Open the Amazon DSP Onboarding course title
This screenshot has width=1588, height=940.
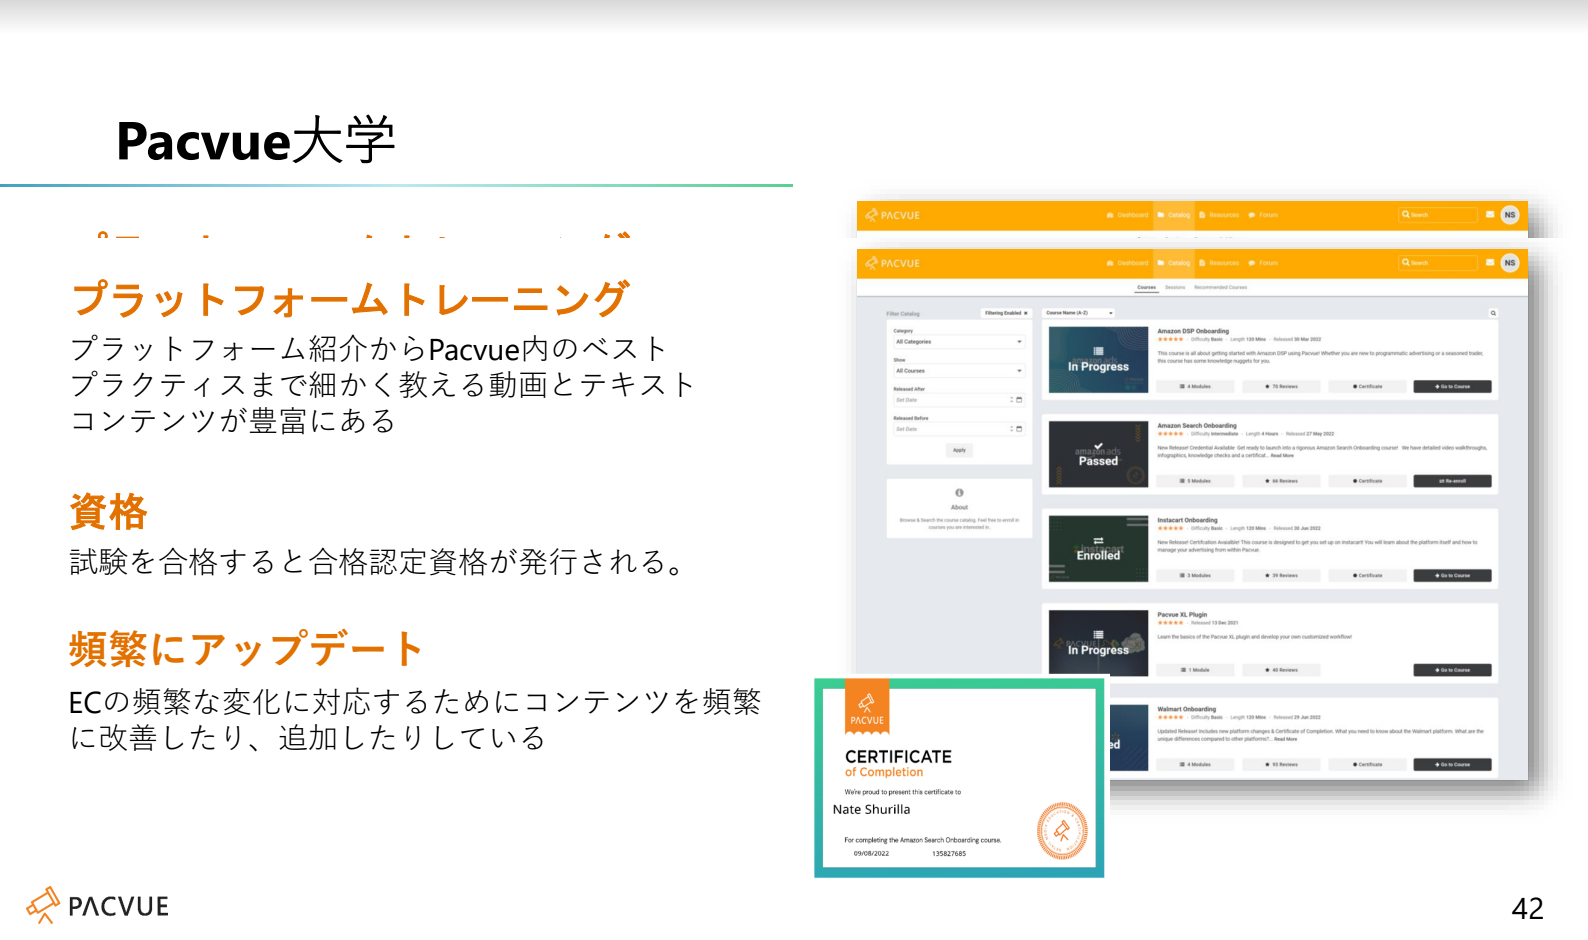pyautogui.click(x=1193, y=331)
